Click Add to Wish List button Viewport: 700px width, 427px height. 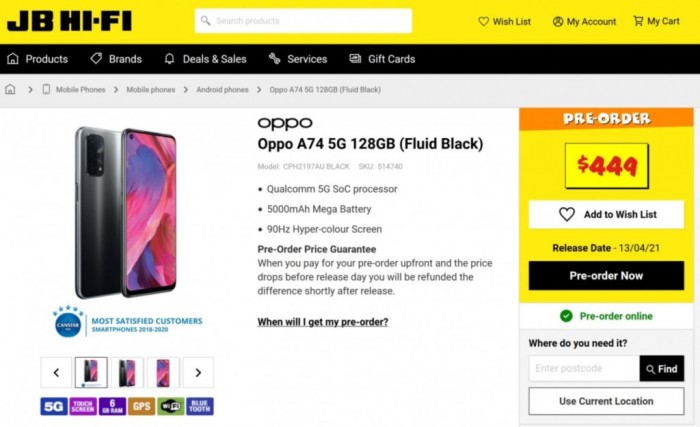tap(606, 214)
